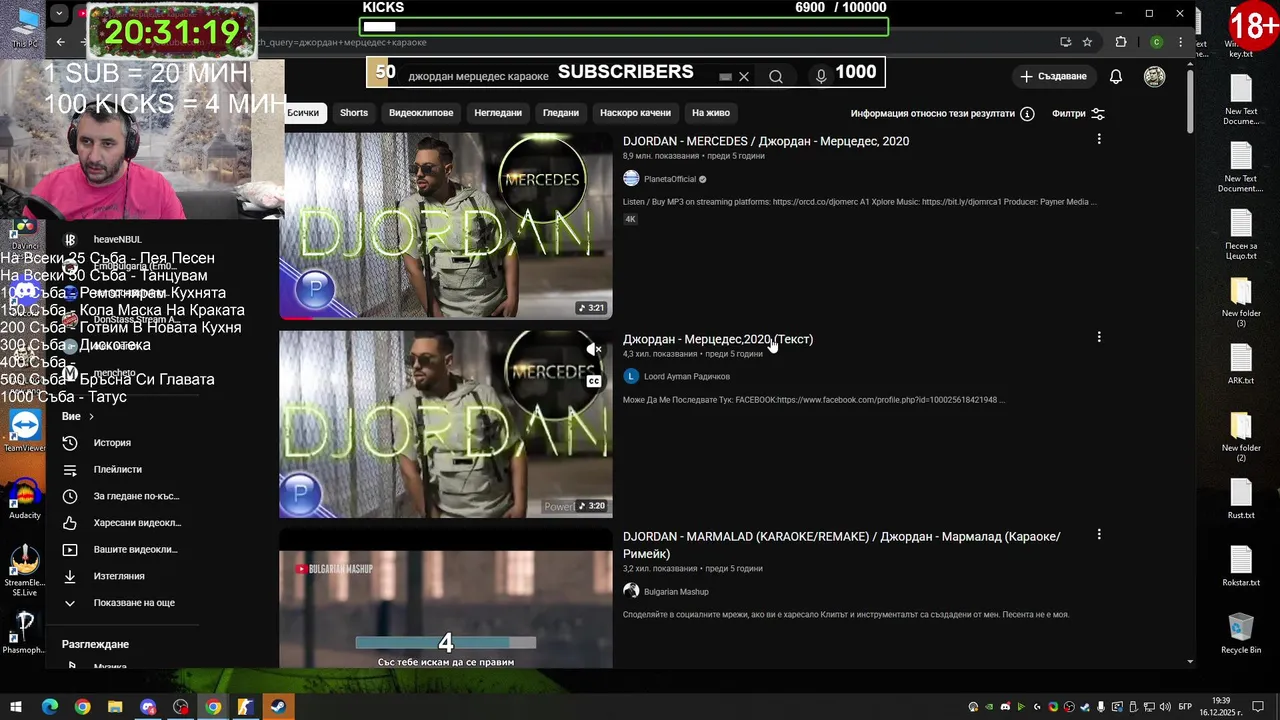Bookmark the page with the star icon
This screenshot has width=1280, height=720.
pyautogui.click(x=1087, y=42)
